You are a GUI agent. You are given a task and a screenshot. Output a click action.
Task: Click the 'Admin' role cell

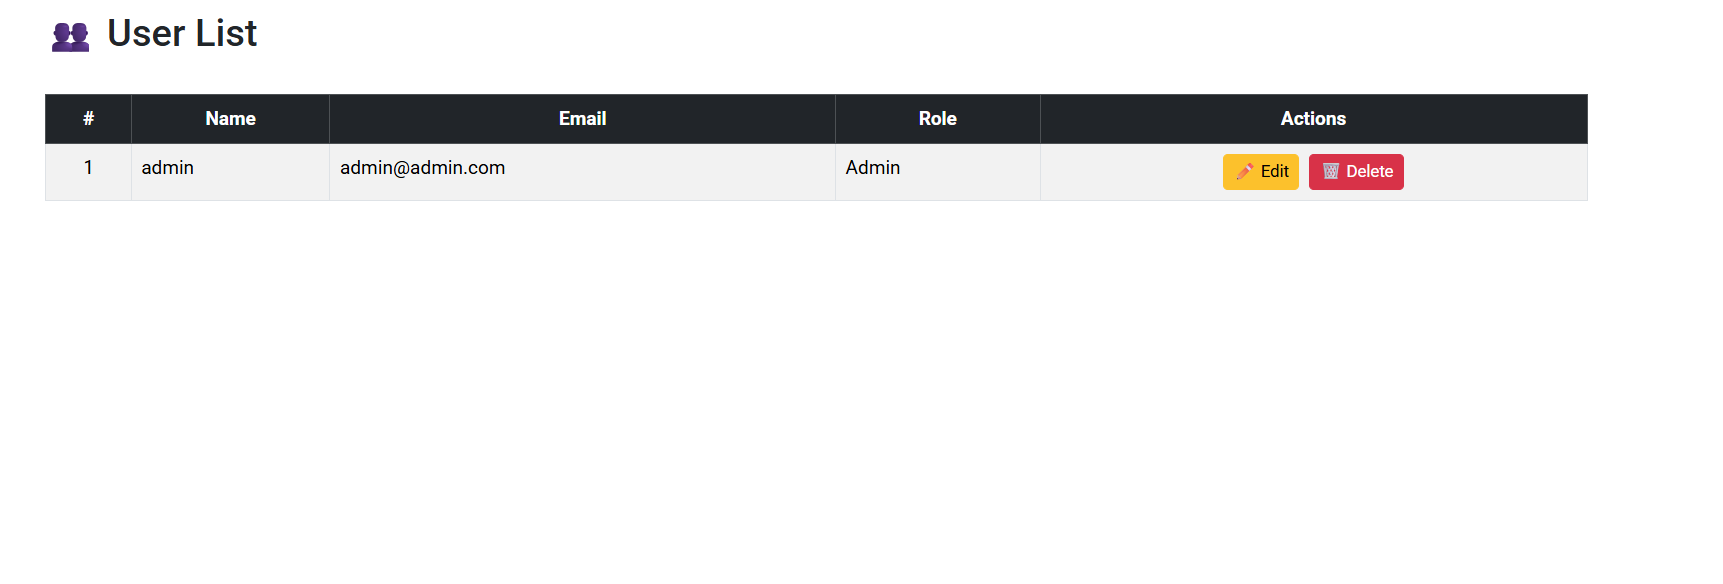click(873, 168)
